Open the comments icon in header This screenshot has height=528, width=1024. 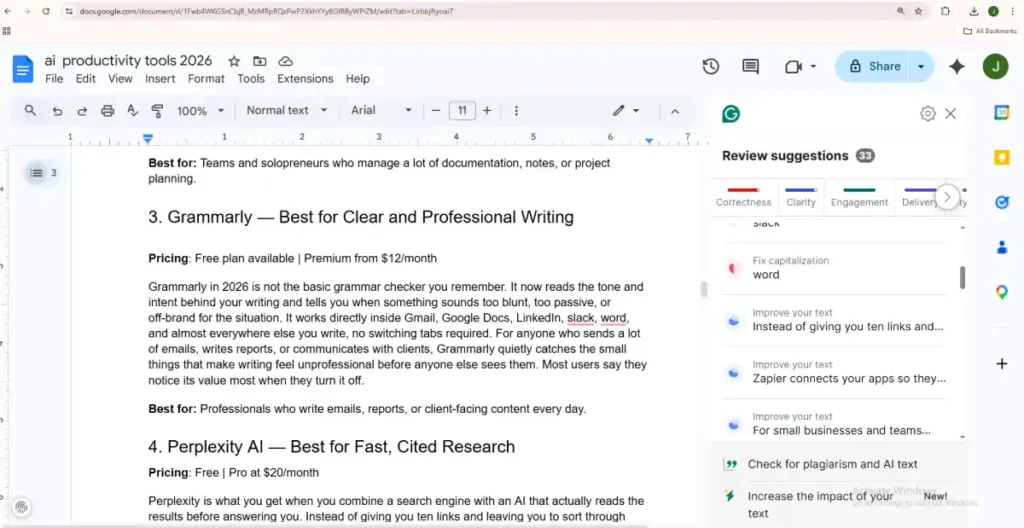pyautogui.click(x=750, y=66)
